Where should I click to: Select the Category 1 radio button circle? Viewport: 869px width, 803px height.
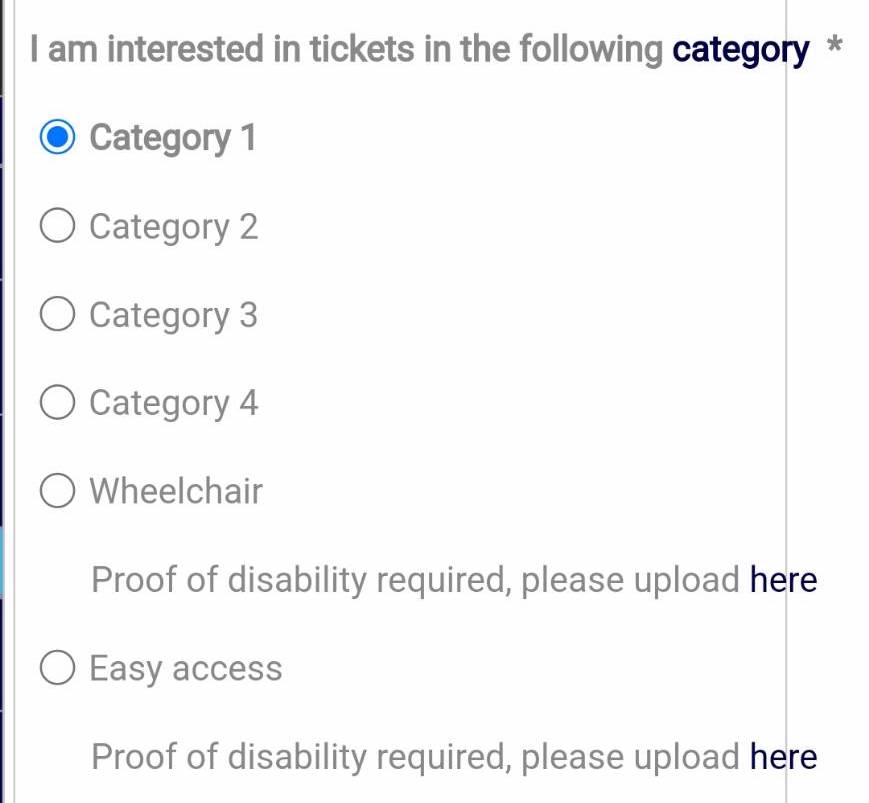coord(58,137)
